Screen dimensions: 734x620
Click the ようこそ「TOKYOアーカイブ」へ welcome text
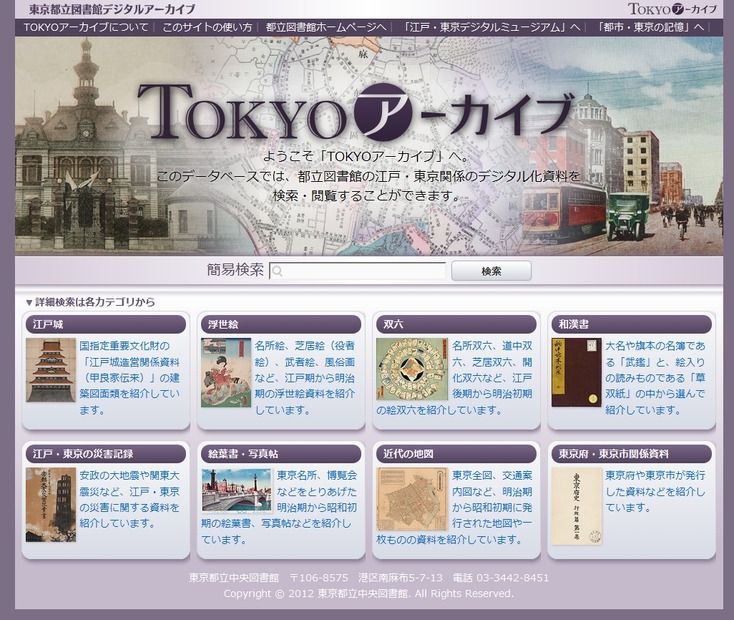pyautogui.click(x=366, y=156)
